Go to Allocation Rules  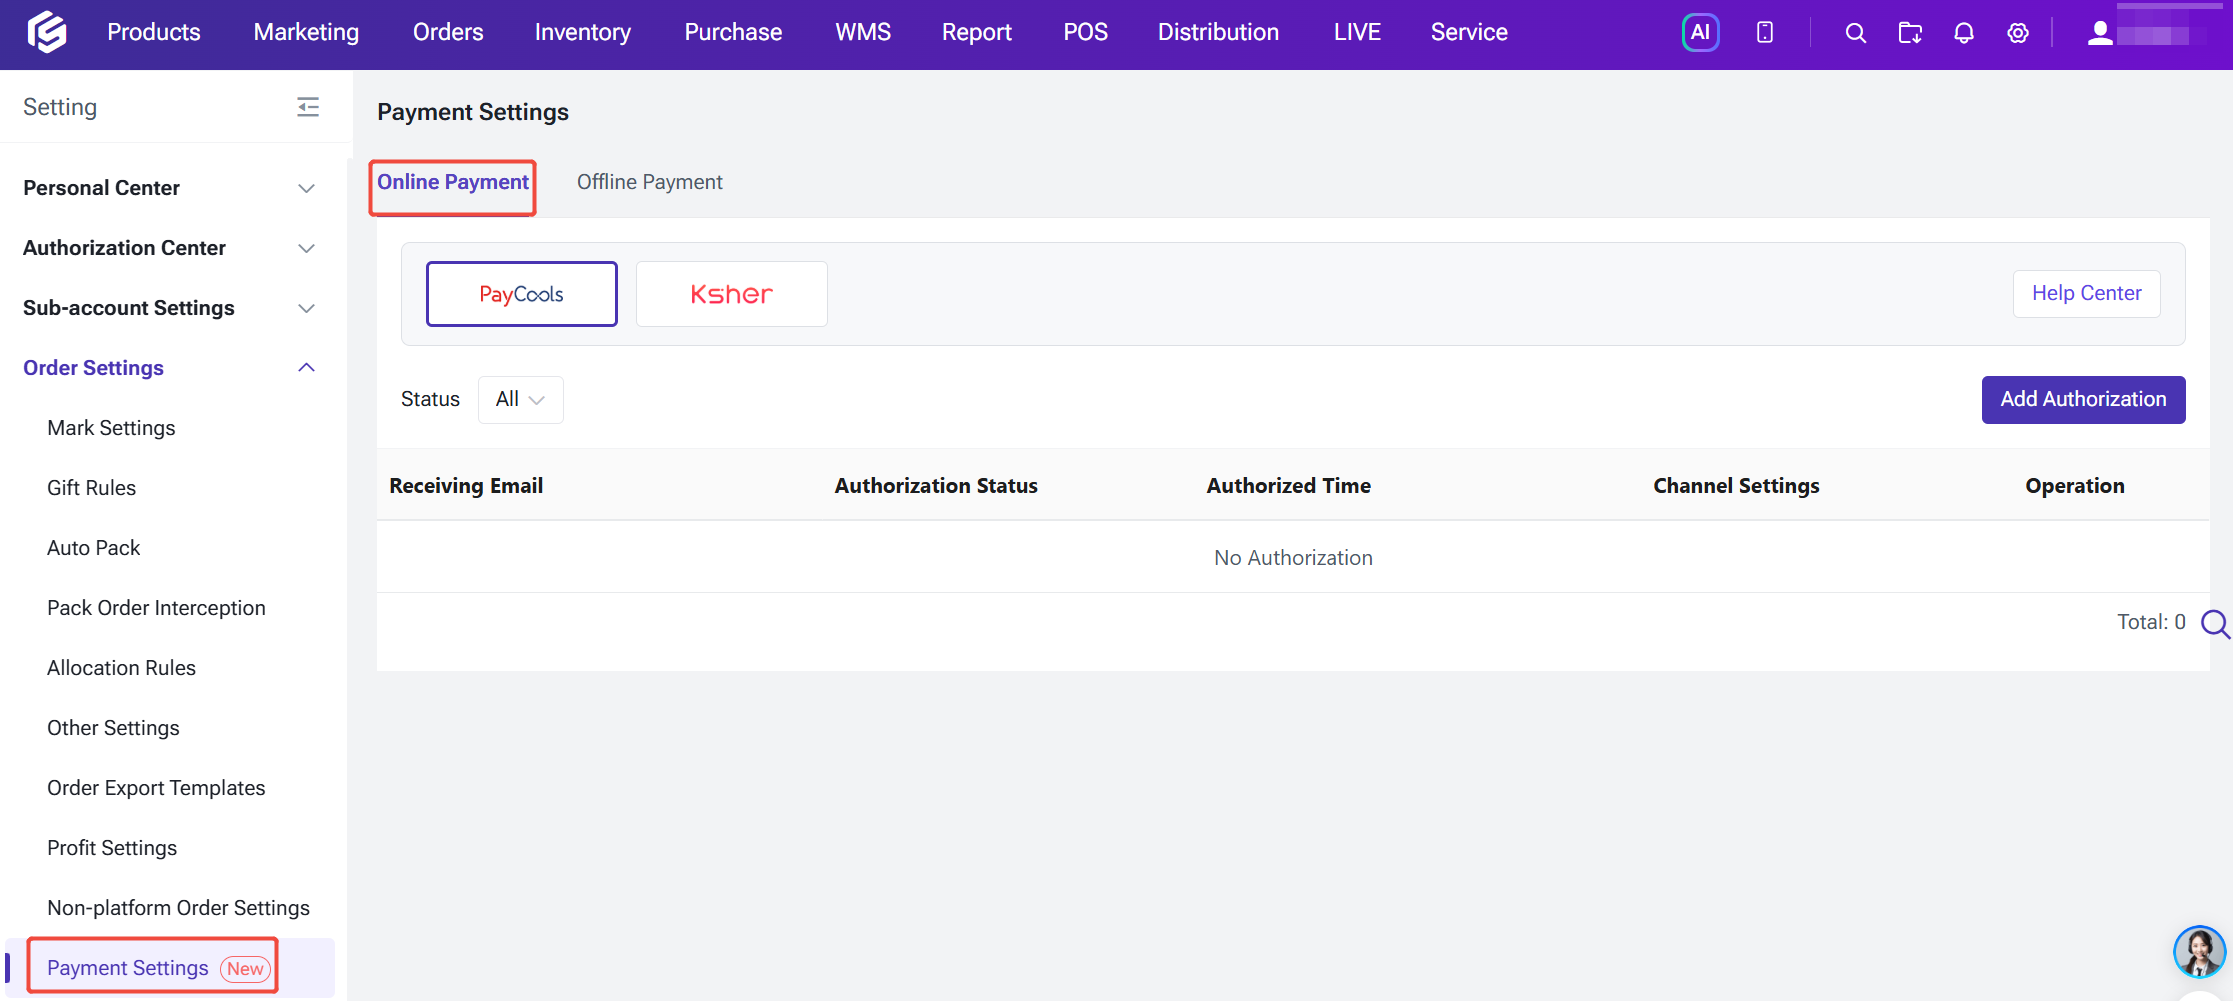(x=121, y=668)
